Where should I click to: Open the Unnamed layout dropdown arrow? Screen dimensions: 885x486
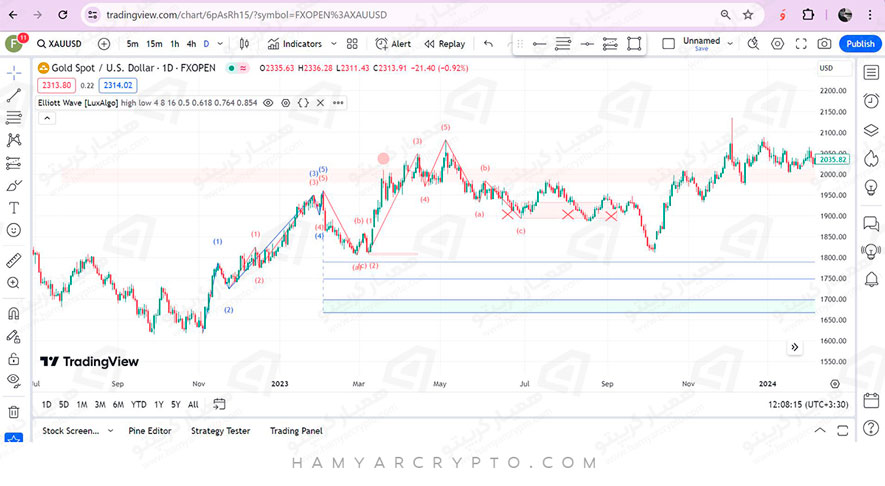(x=731, y=44)
